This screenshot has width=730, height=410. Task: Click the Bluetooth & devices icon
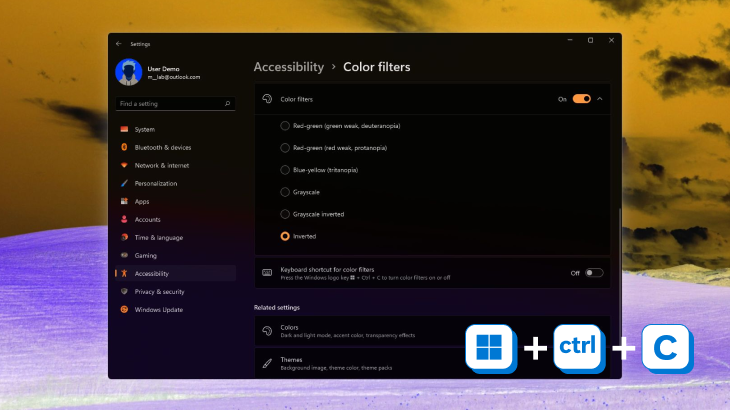pos(124,147)
